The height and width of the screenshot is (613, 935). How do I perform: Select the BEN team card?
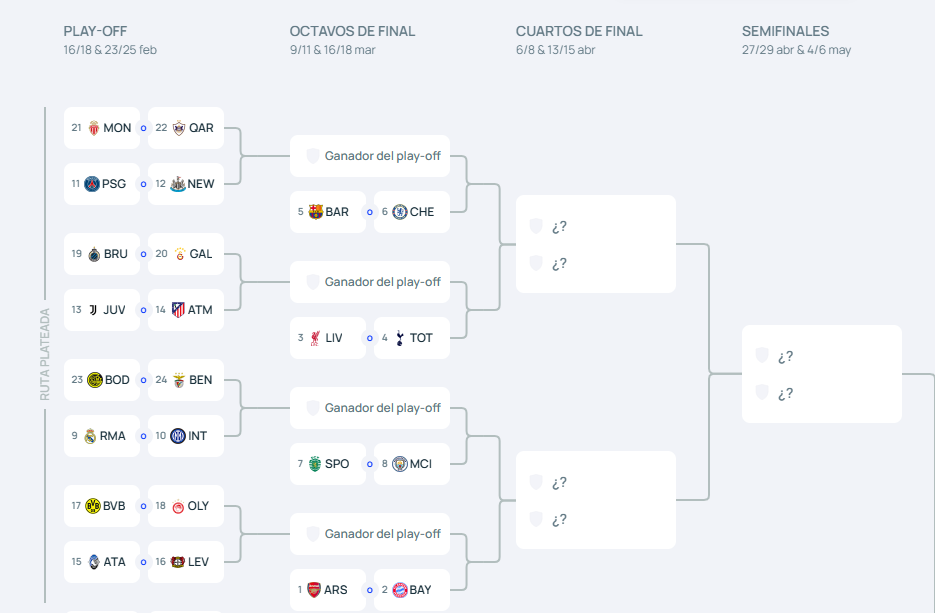186,380
